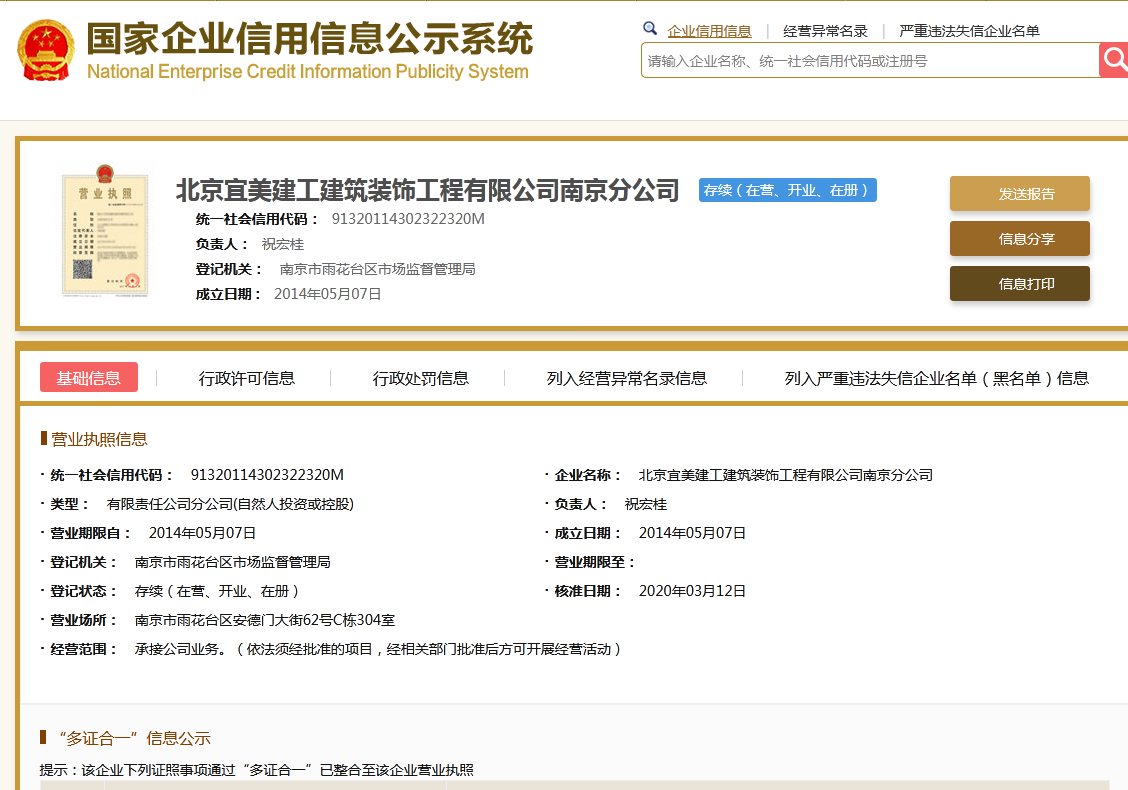
Task: Open the 列入严重违法失信企业名单（黑名单）信息 tab
Action: point(937,378)
